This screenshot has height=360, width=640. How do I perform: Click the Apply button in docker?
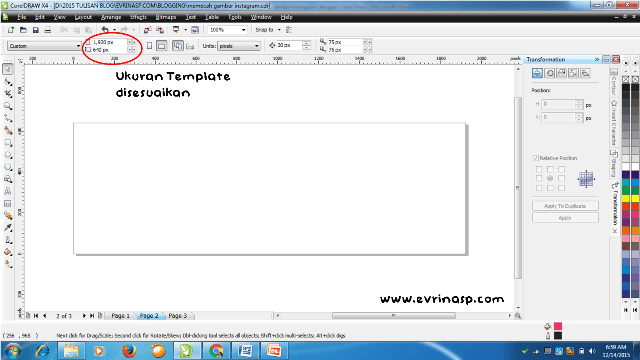tap(565, 218)
